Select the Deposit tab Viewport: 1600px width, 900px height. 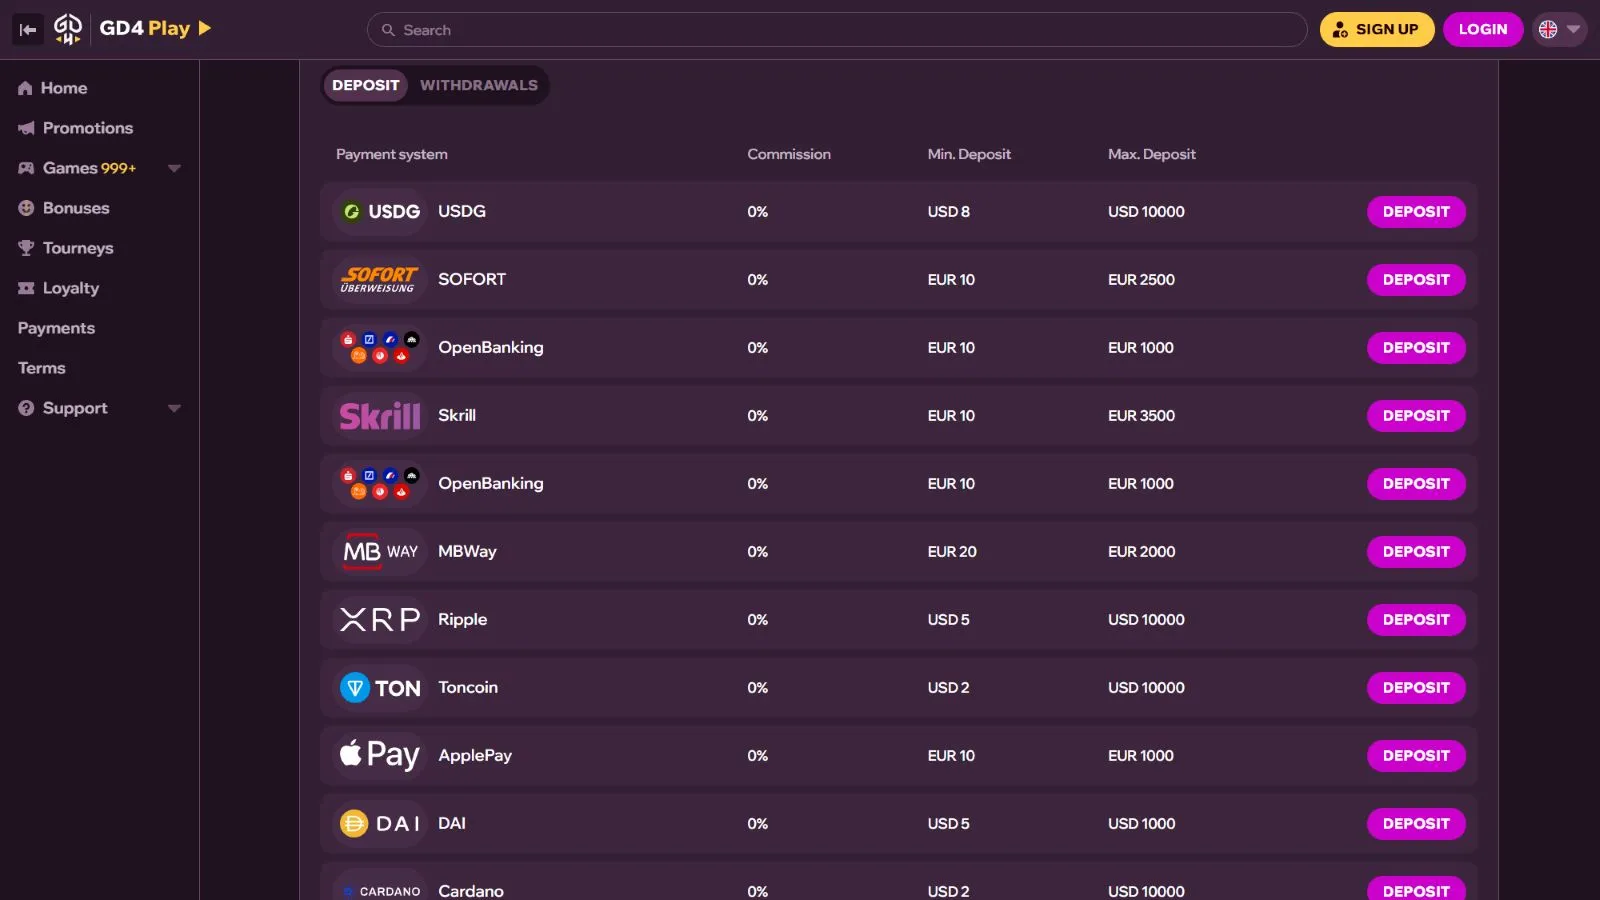click(x=365, y=86)
